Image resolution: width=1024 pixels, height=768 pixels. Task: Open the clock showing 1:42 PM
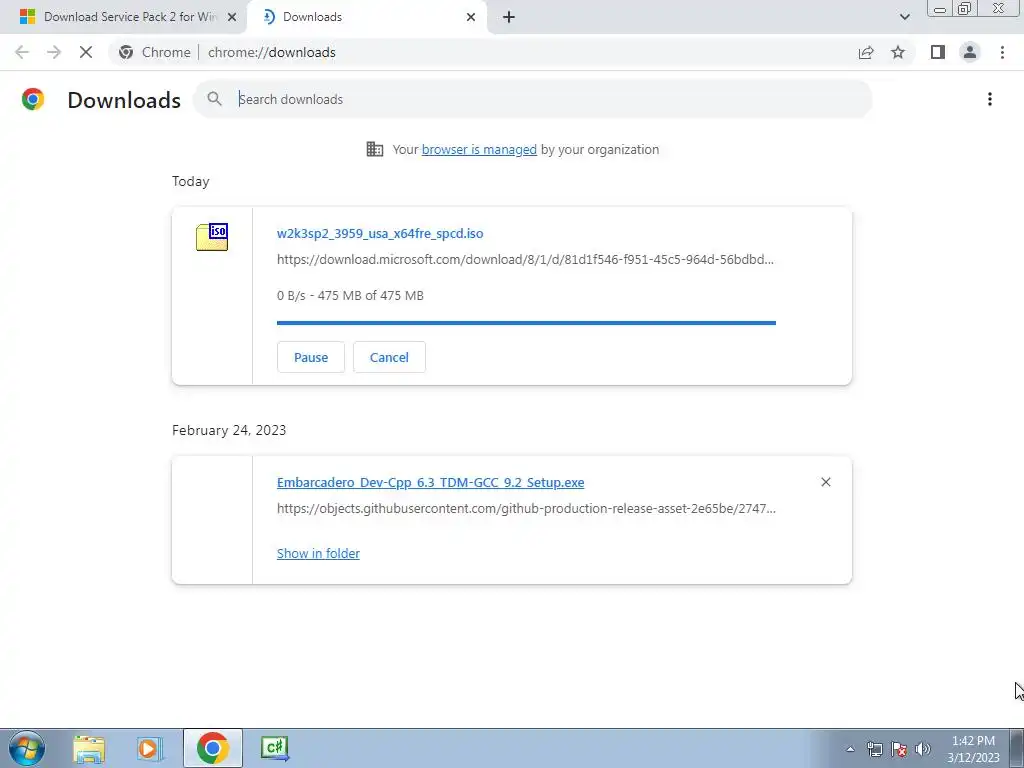point(973,748)
